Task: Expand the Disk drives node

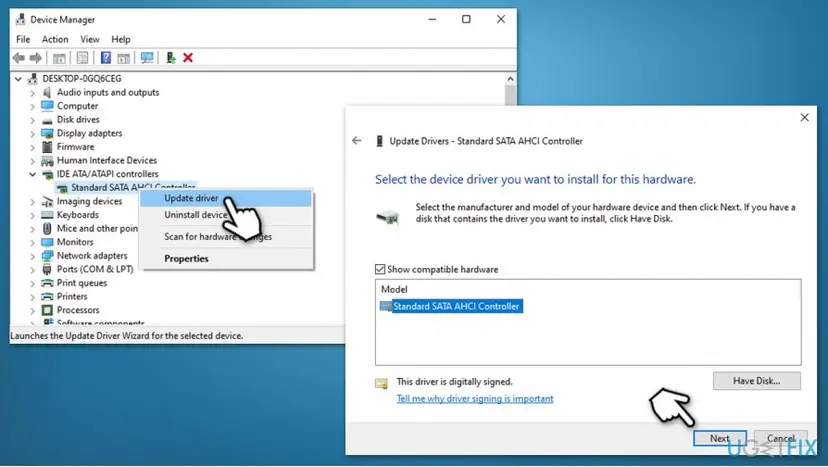Action: (32, 120)
